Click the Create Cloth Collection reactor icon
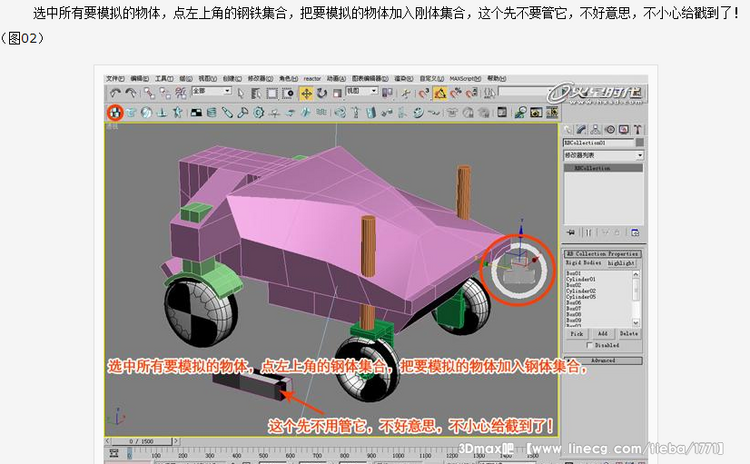Screen dimensions: 750x464 click(131, 113)
